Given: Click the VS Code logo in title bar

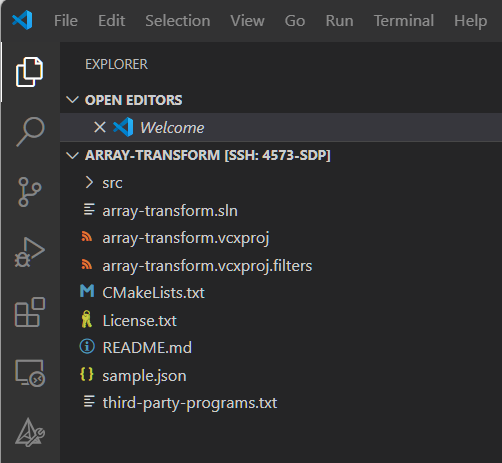Looking at the screenshot, I should [22, 20].
